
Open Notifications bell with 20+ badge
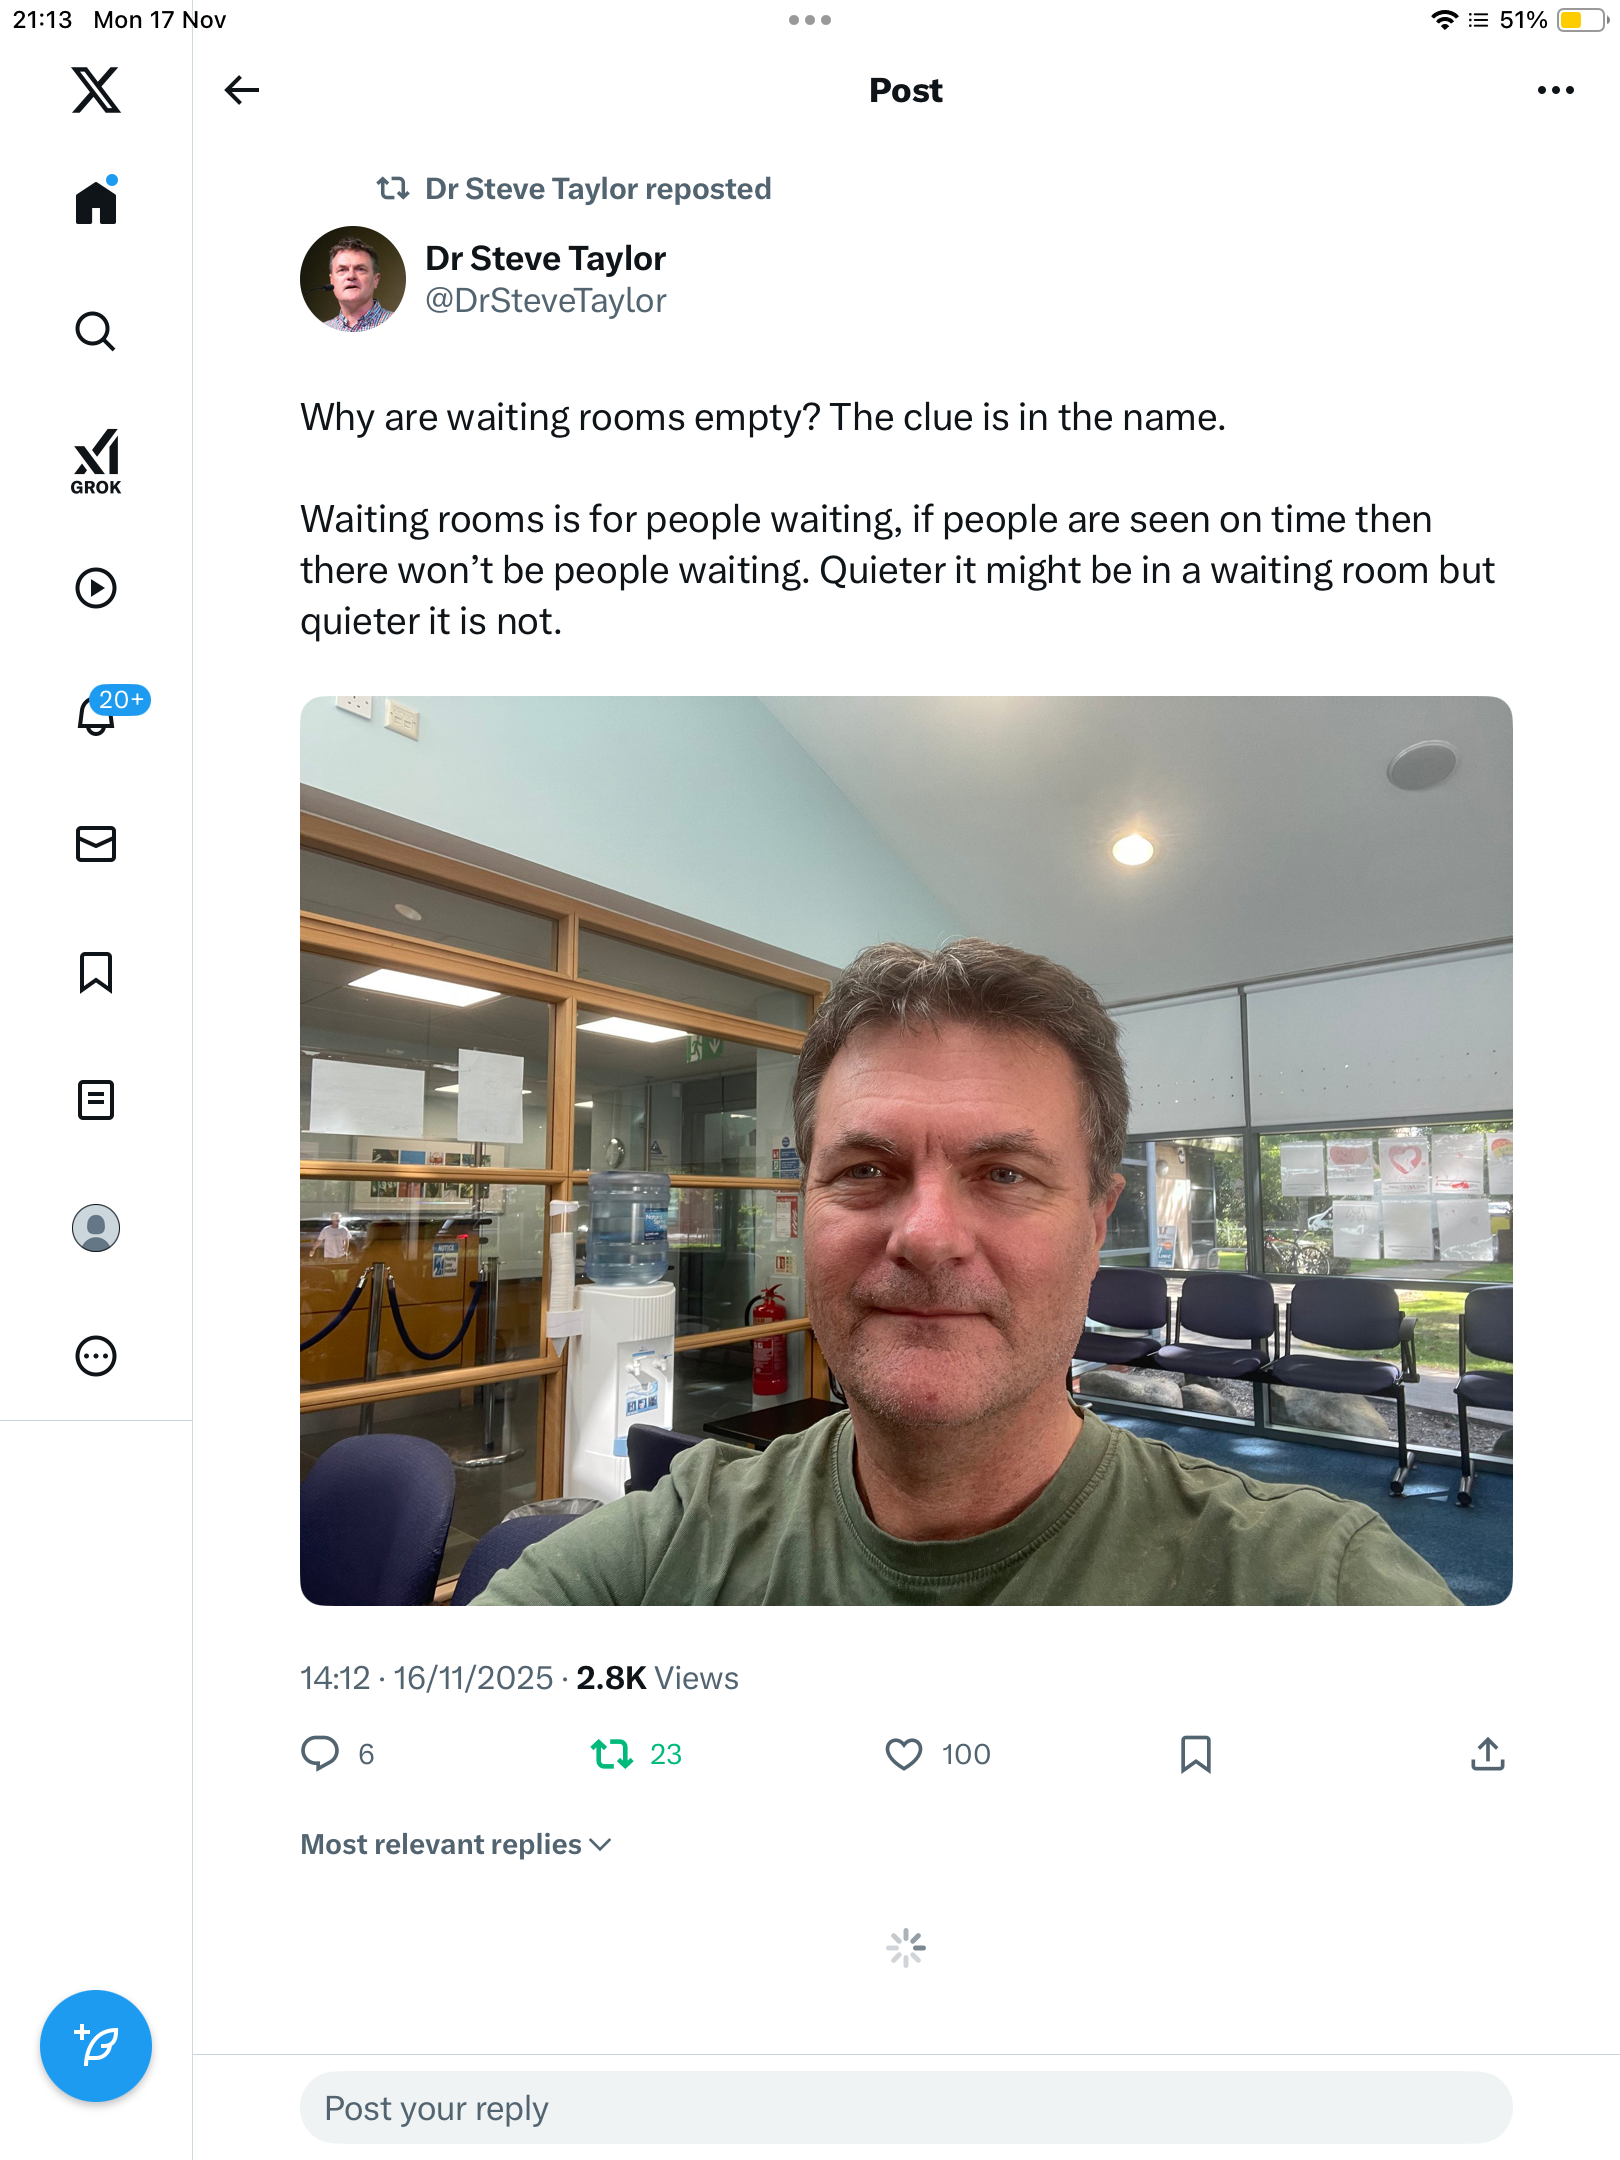click(98, 714)
